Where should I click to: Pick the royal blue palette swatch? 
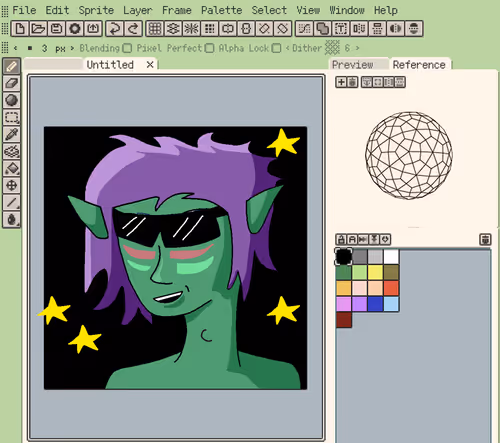[375, 304]
